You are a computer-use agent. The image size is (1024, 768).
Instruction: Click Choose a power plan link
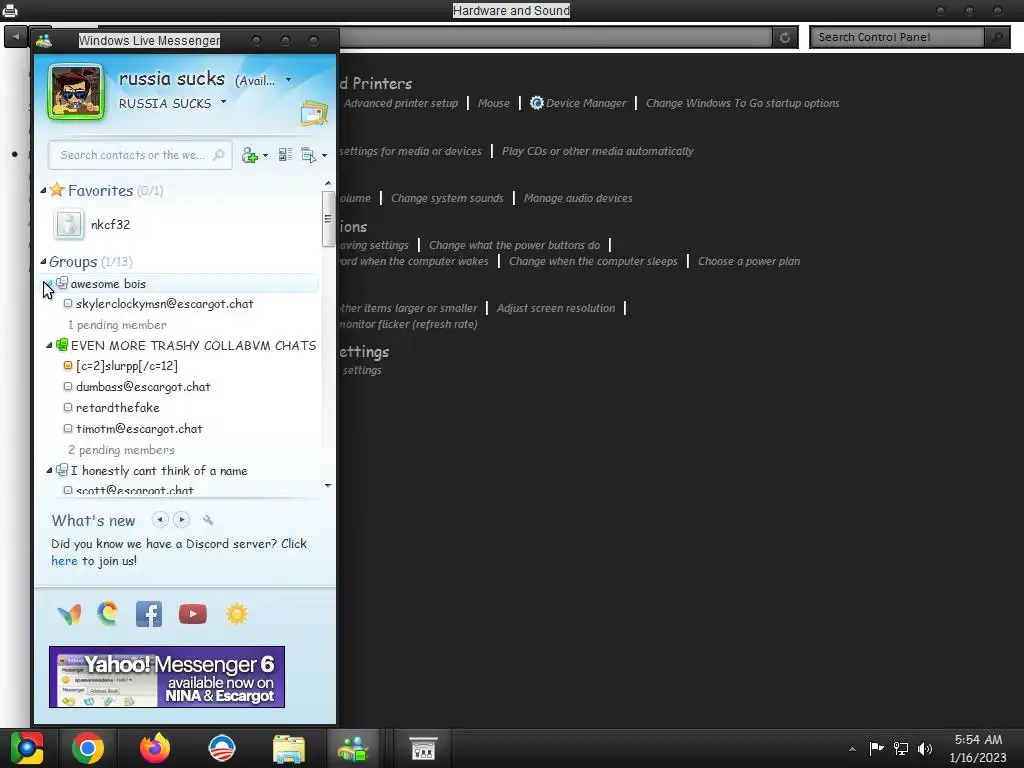(x=749, y=261)
